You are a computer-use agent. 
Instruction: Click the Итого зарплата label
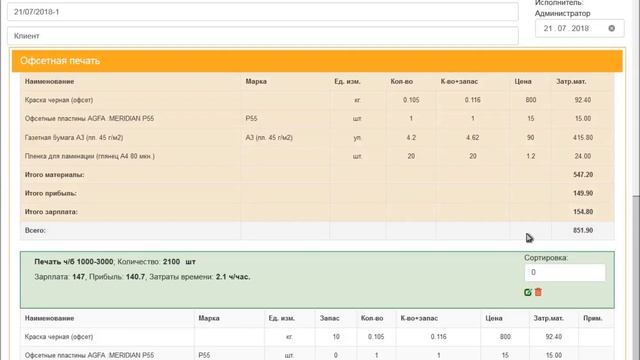[51, 212]
